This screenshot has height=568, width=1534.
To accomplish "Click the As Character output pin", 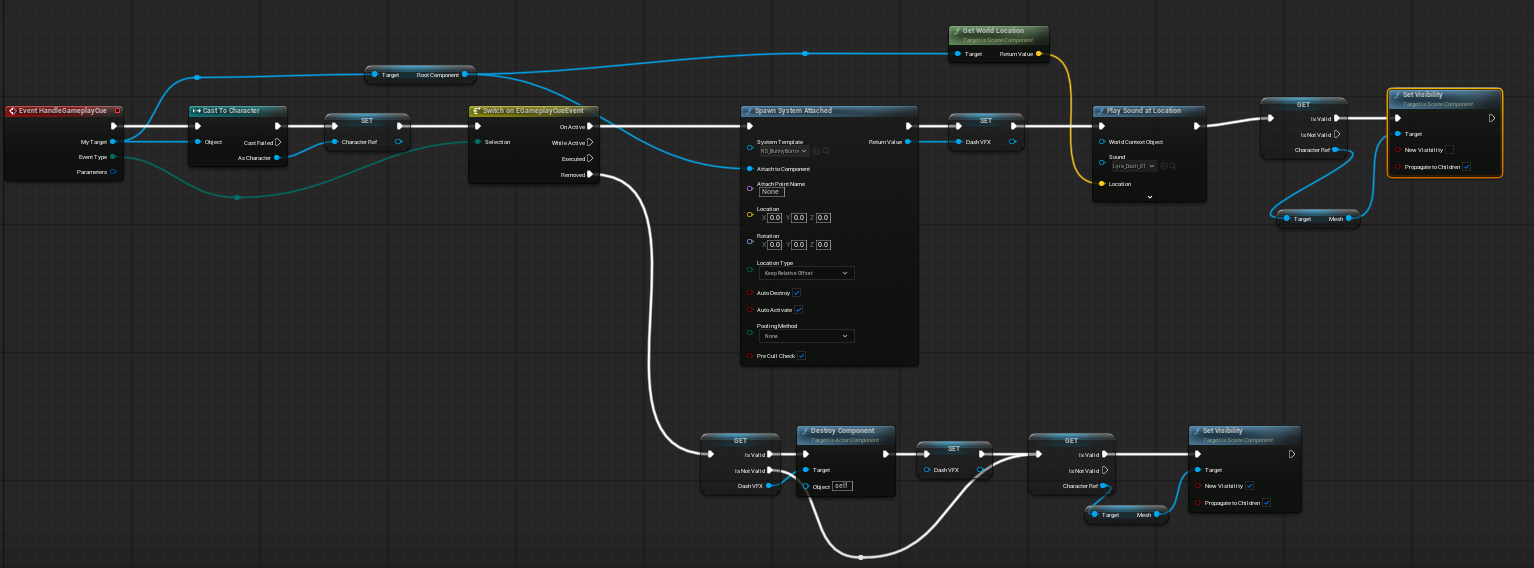I will 277,158.
